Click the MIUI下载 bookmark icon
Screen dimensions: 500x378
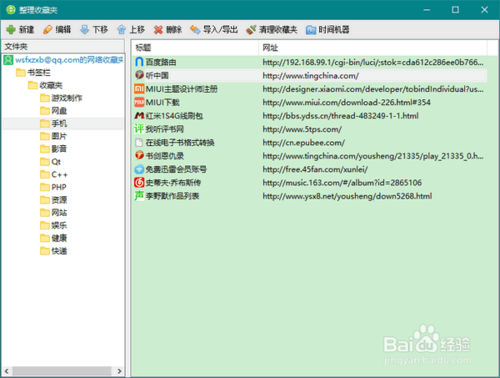(x=139, y=102)
